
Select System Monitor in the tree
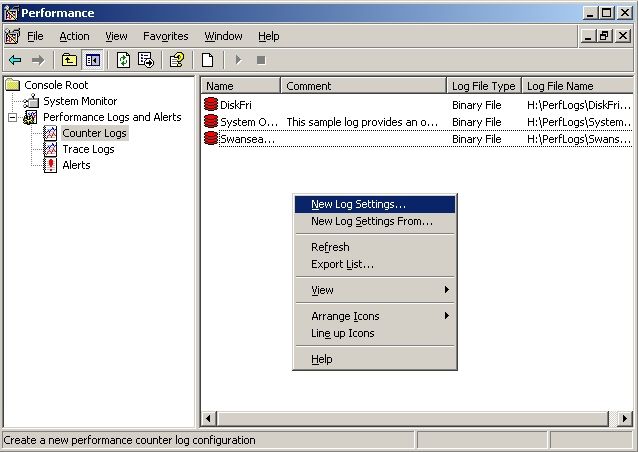click(80, 101)
